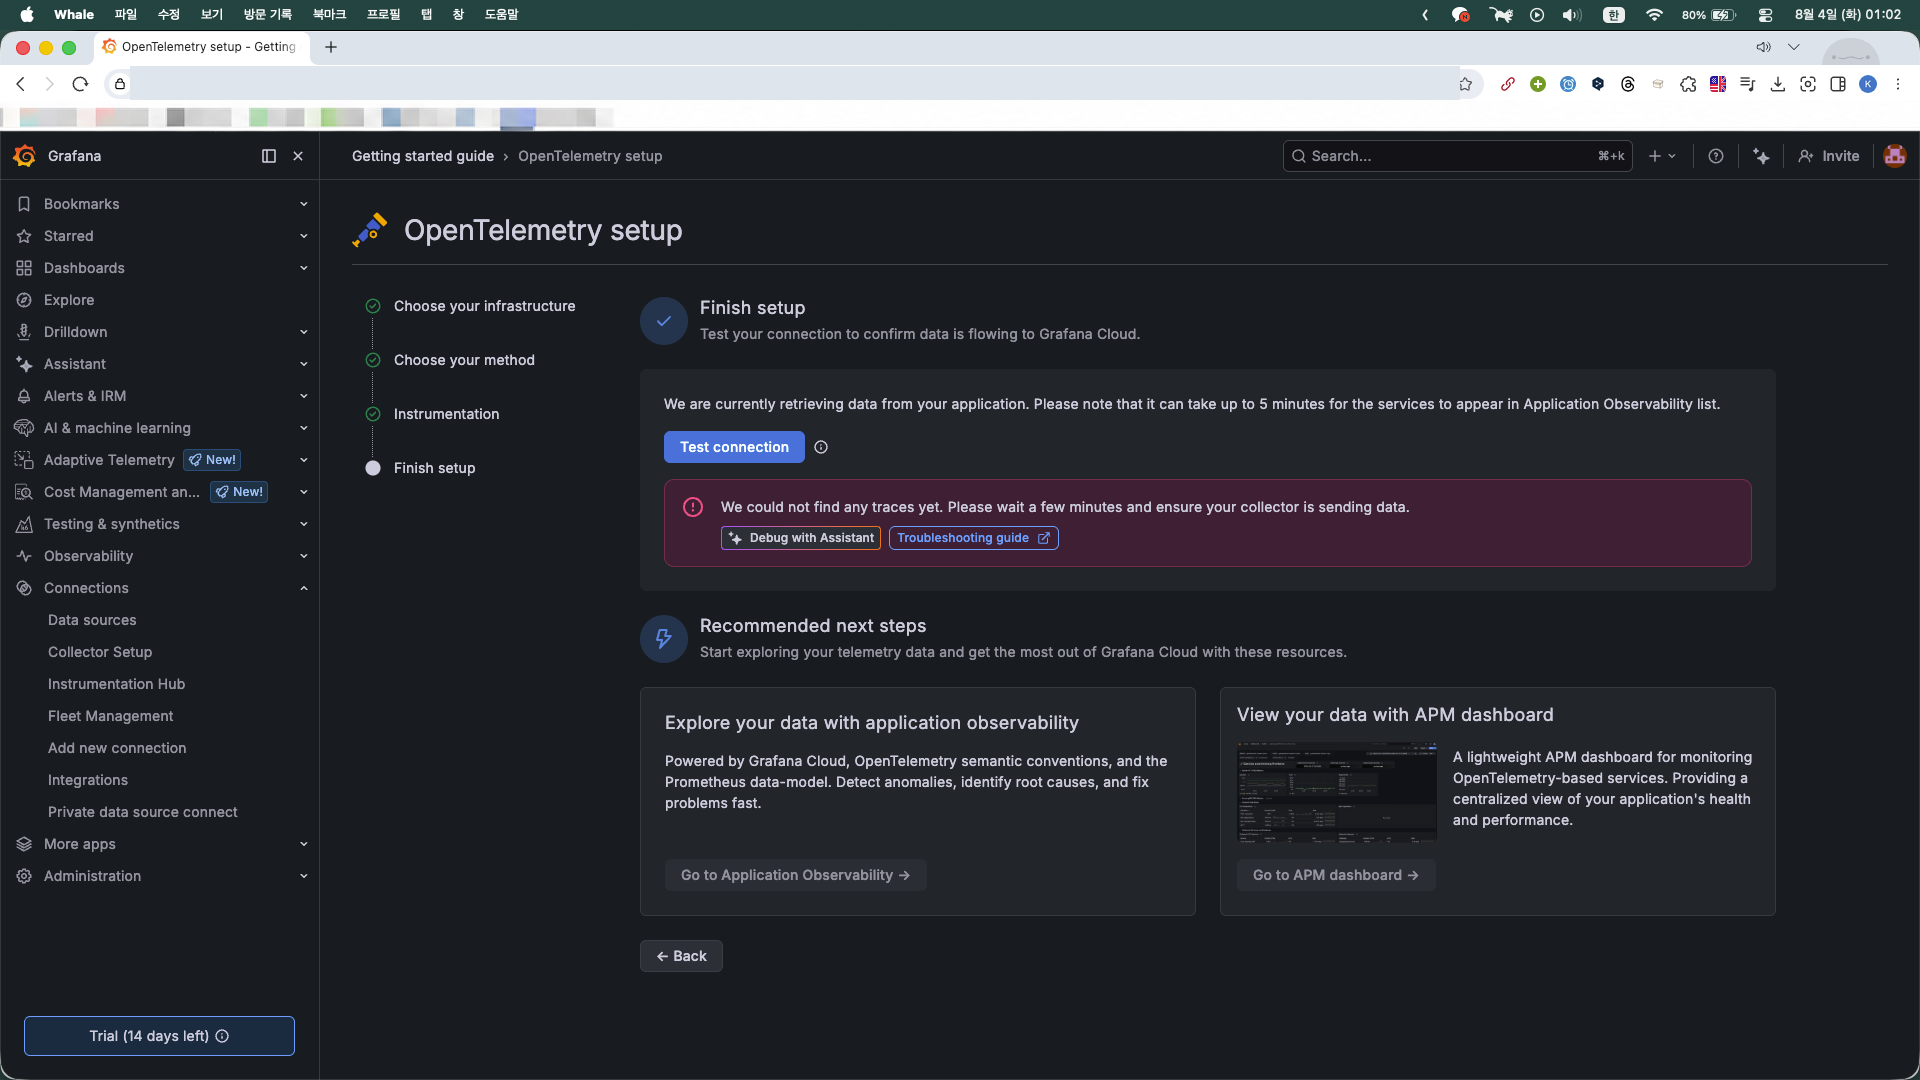Expand the Drilldown section
1920x1080 pixels.
303,332
